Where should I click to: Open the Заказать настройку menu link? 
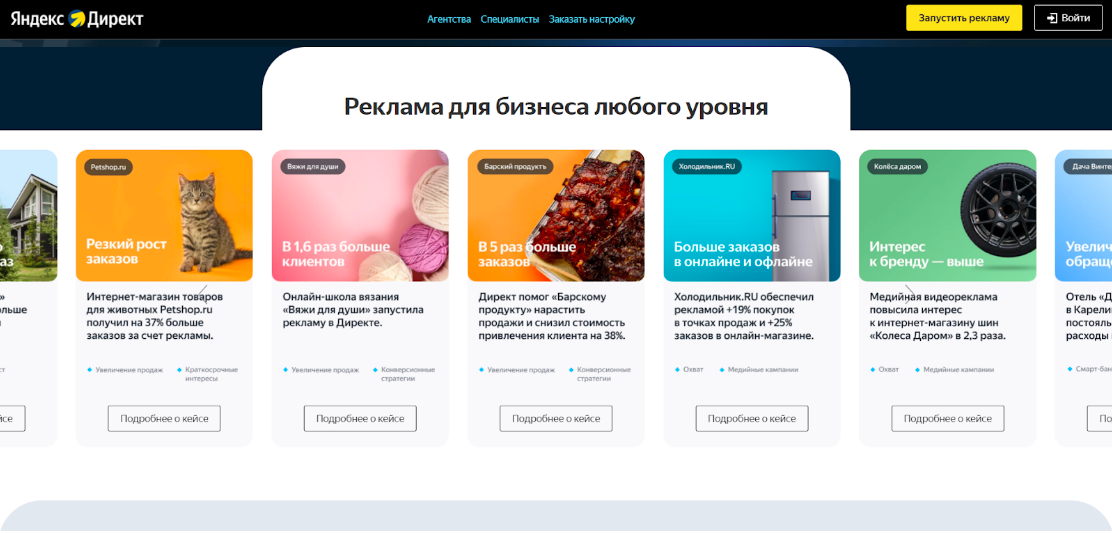pyautogui.click(x=591, y=19)
